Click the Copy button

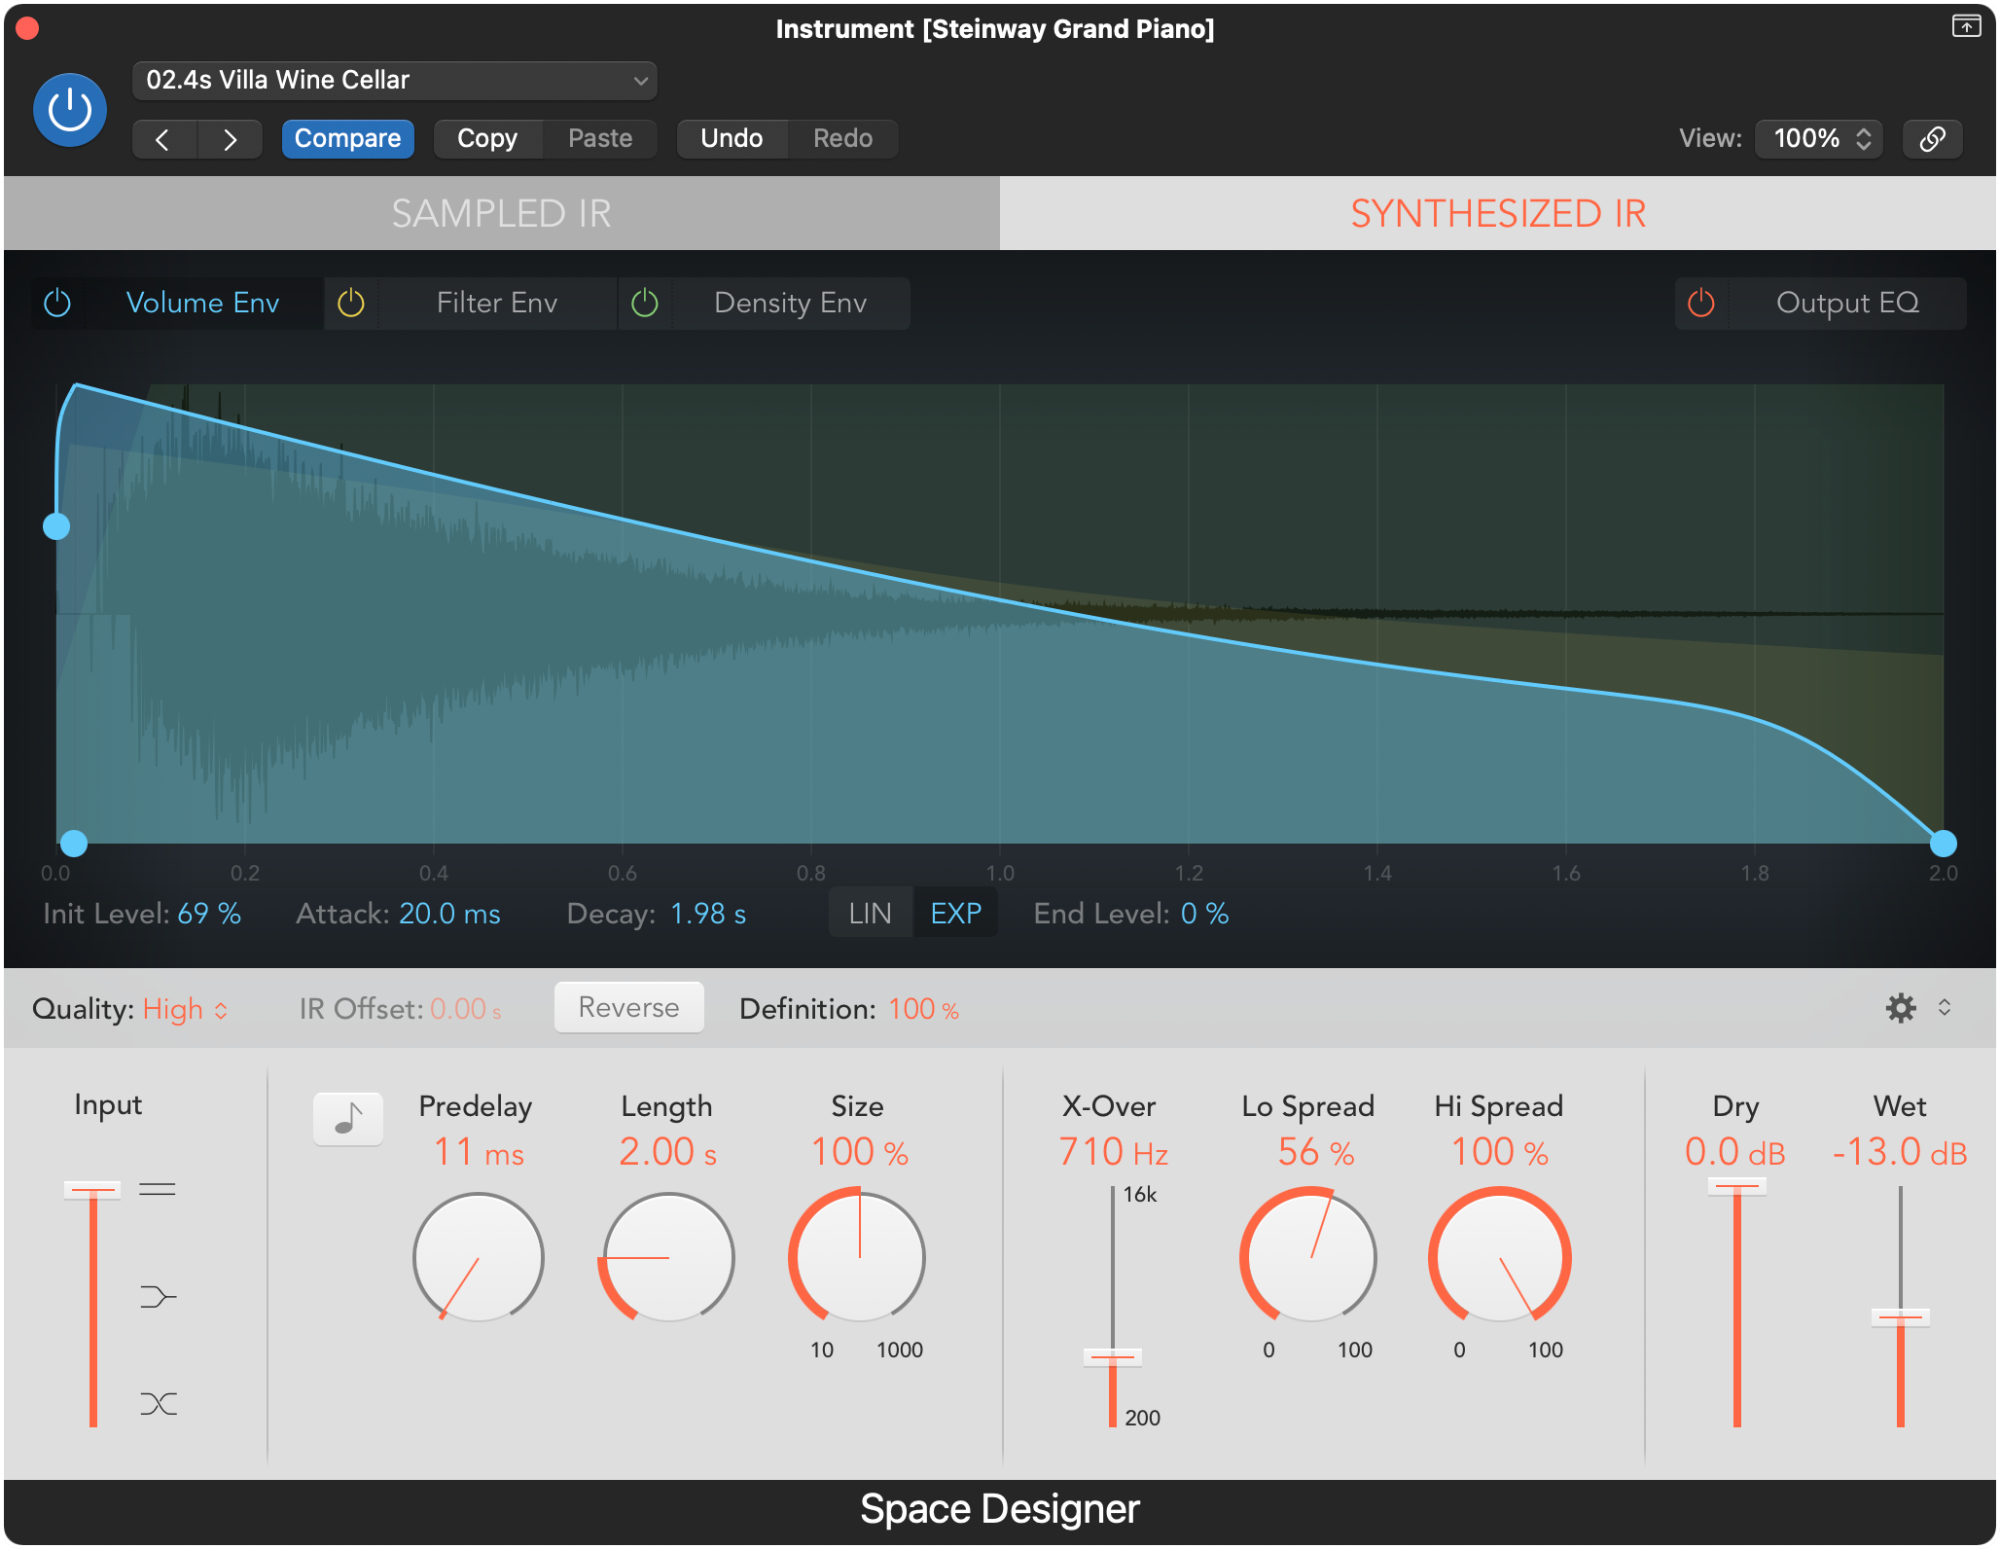(x=488, y=138)
